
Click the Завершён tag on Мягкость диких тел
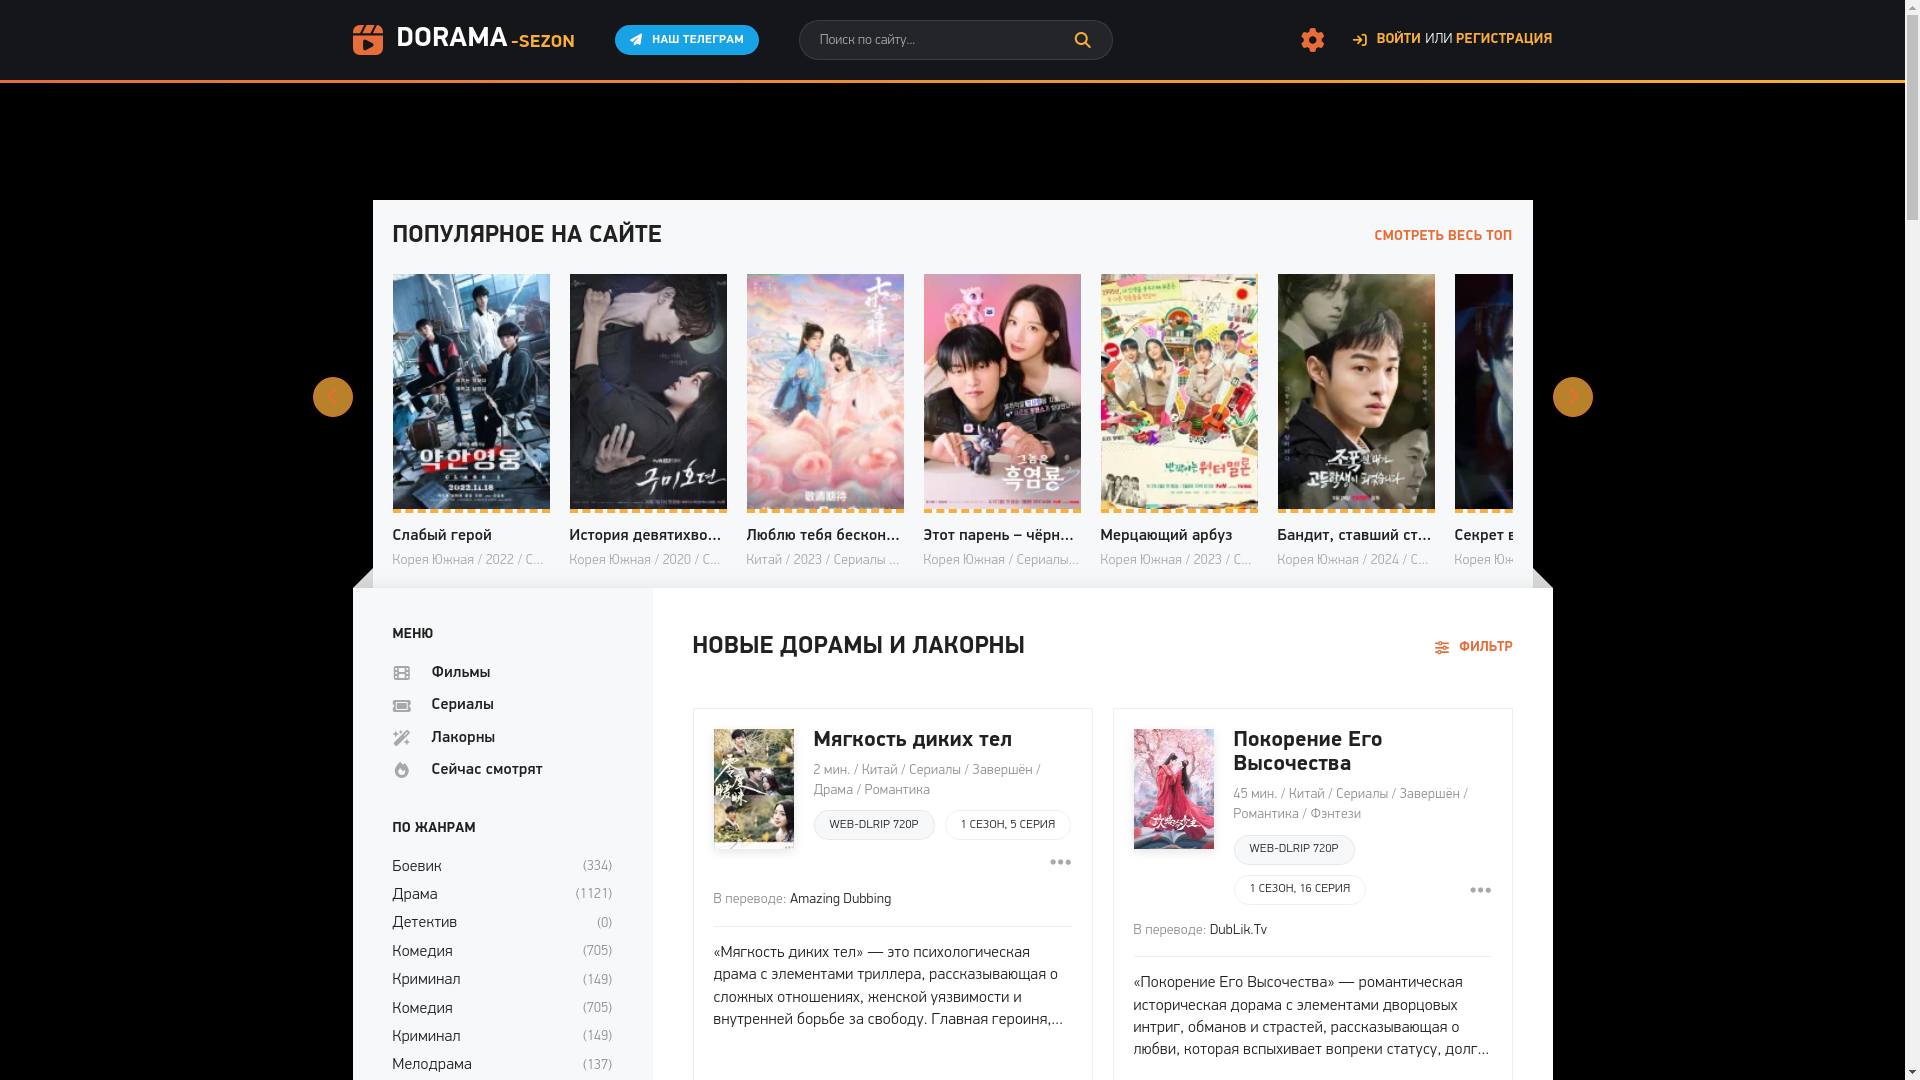[x=1002, y=770]
